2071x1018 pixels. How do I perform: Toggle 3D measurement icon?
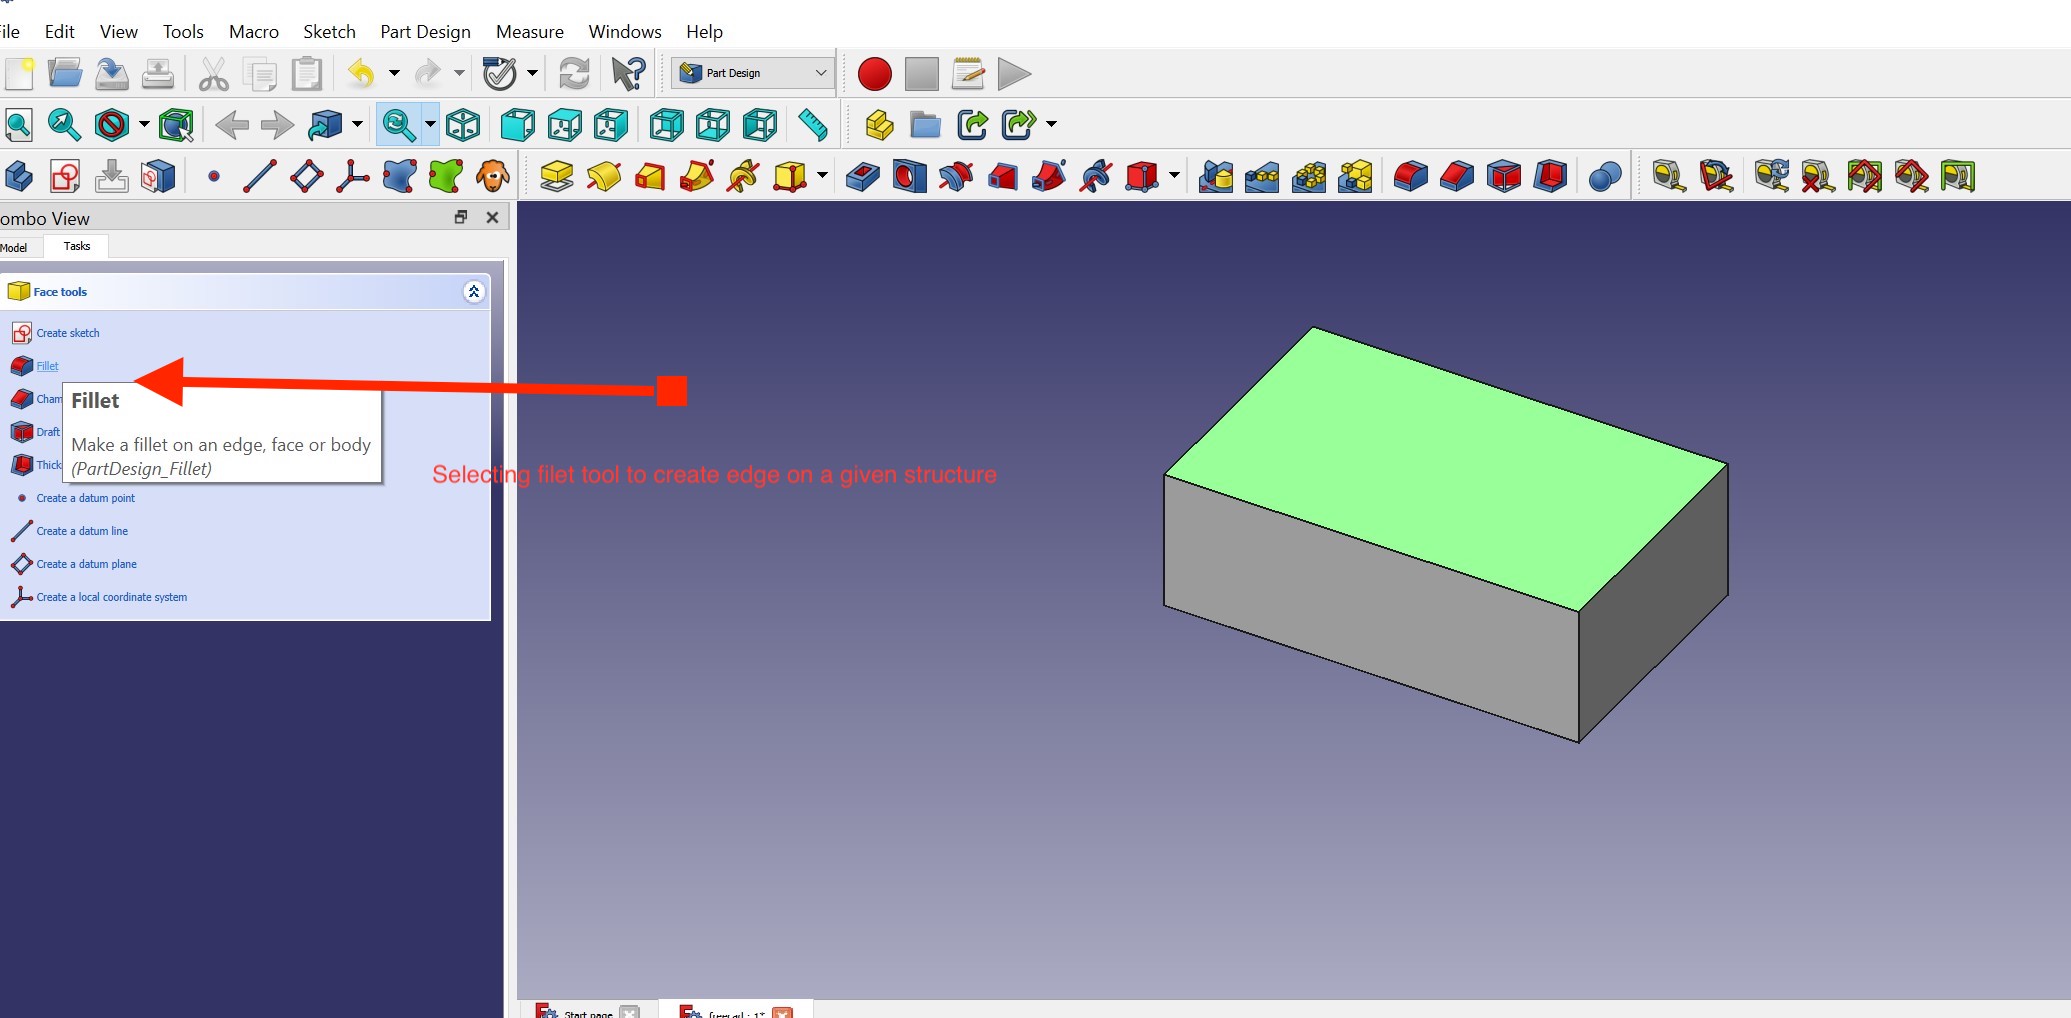[x=1911, y=177]
